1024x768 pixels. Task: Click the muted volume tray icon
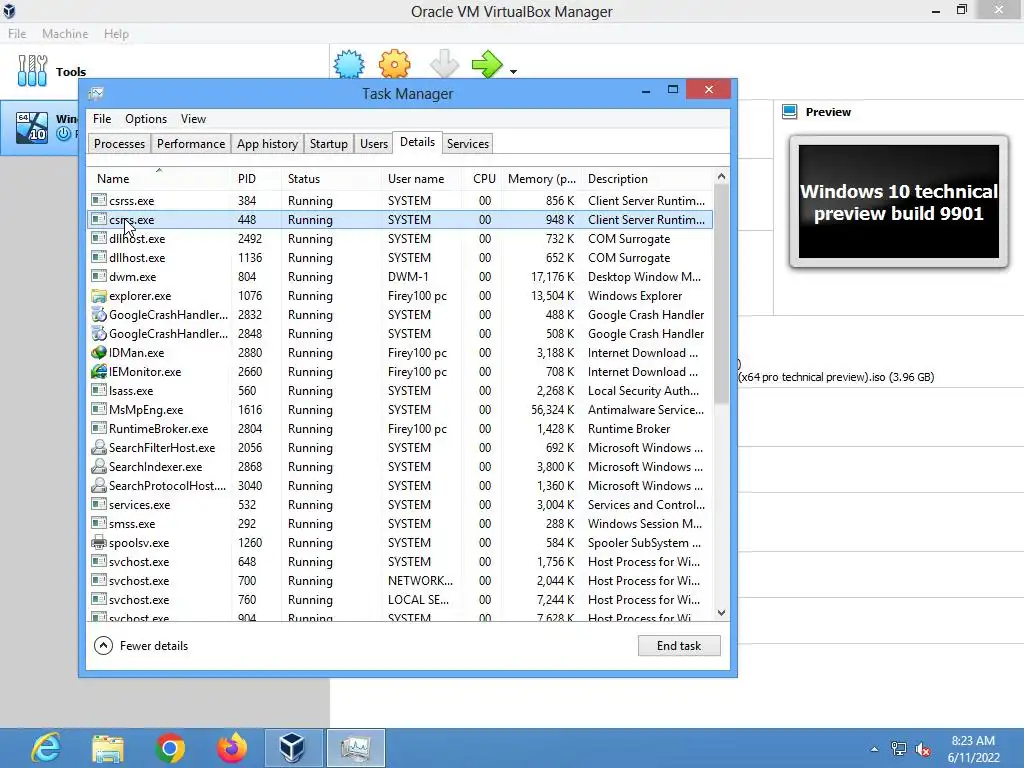[x=923, y=749]
